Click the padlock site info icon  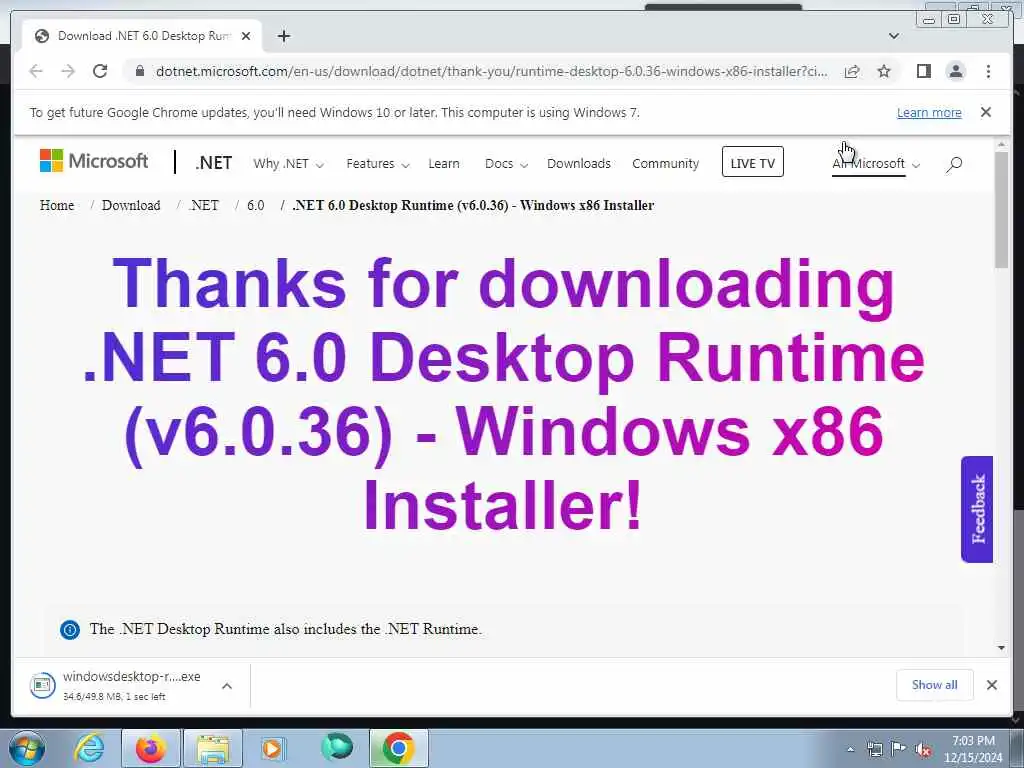click(139, 71)
